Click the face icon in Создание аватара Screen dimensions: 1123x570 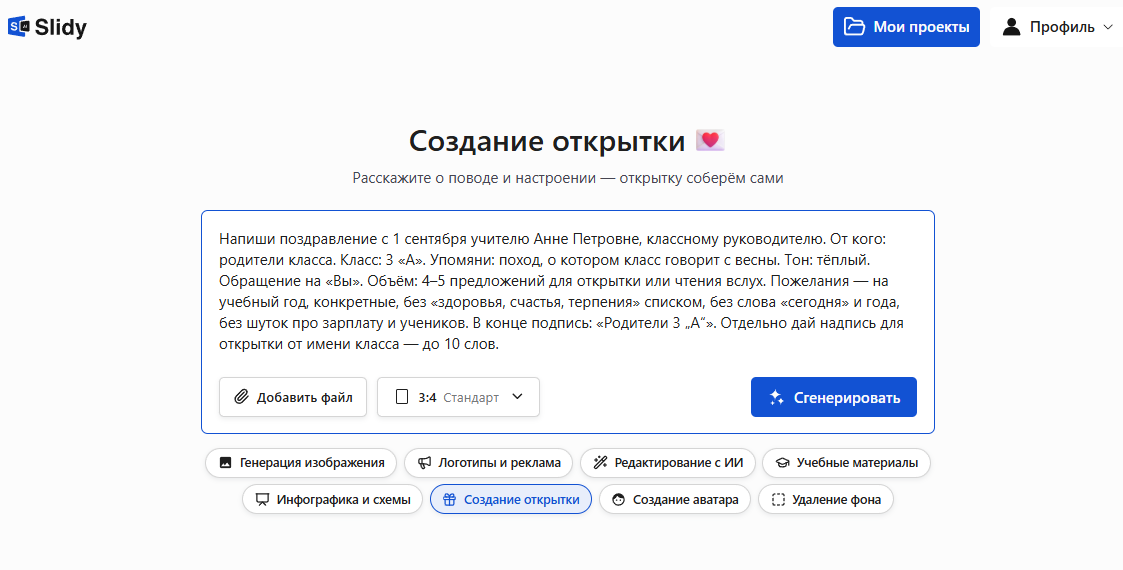(x=619, y=499)
